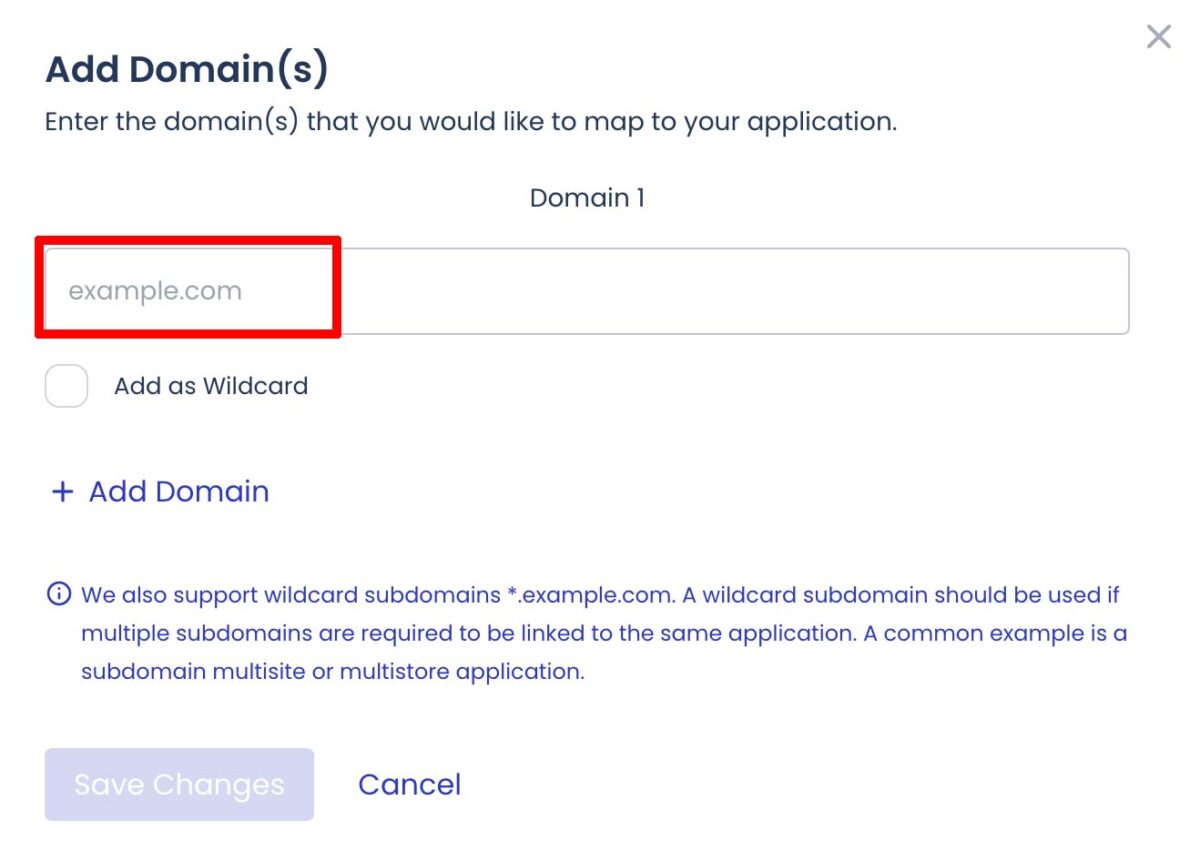Click the note line starting "We also support"
The height and width of the screenshot is (861, 1200).
coord(600,595)
